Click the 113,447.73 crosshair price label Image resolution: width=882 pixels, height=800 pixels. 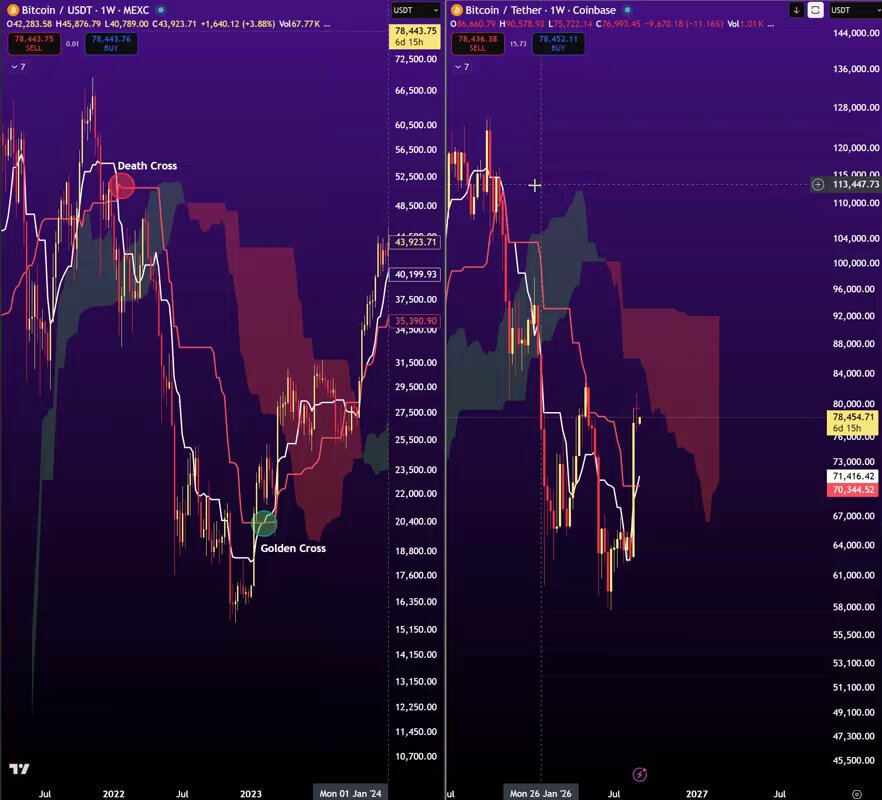855,184
